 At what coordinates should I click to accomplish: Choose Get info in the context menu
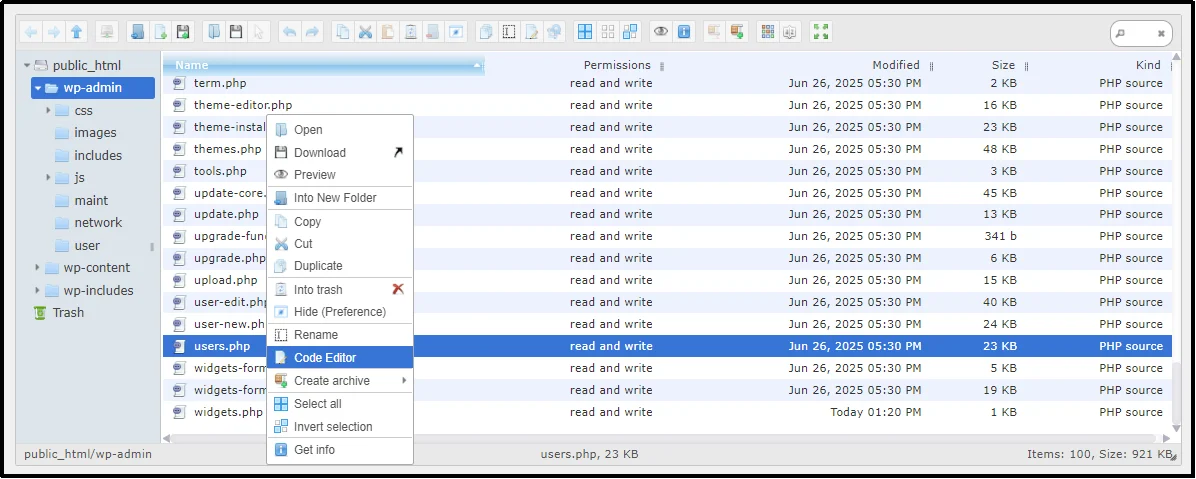click(340, 450)
